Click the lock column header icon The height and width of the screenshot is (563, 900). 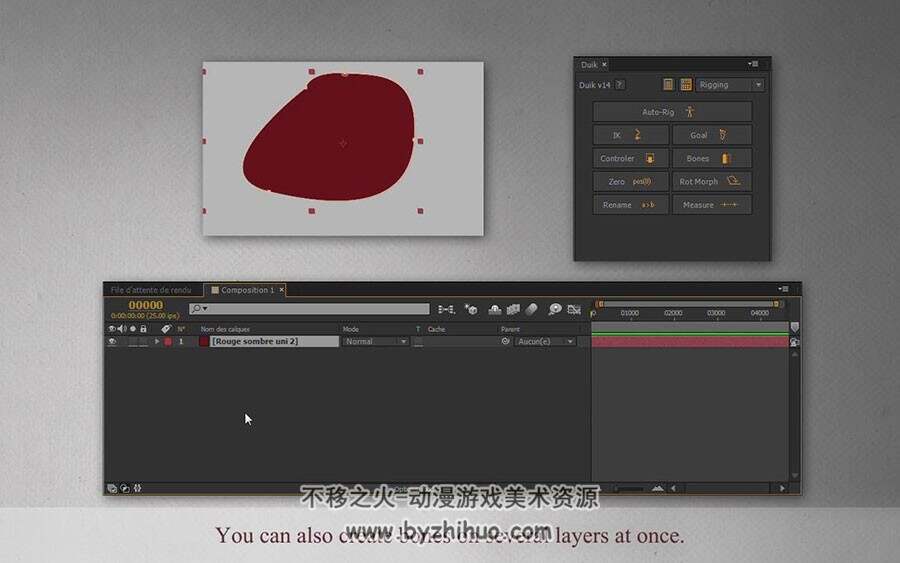(143, 329)
